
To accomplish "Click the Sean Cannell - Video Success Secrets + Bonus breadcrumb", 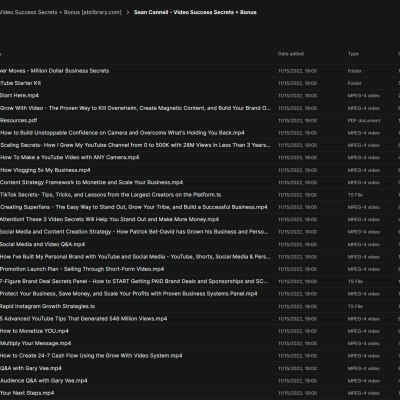I will coord(195,12).
